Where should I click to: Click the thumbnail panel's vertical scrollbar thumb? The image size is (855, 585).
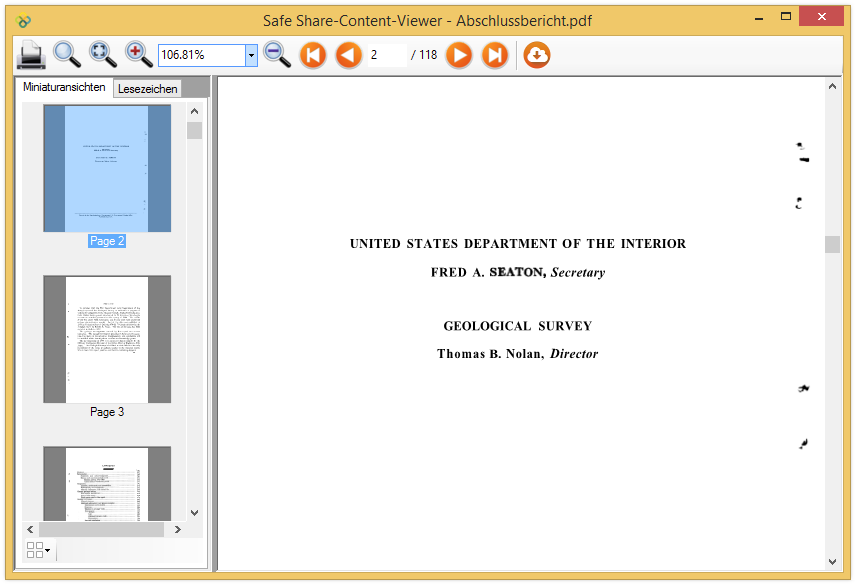coord(195,130)
